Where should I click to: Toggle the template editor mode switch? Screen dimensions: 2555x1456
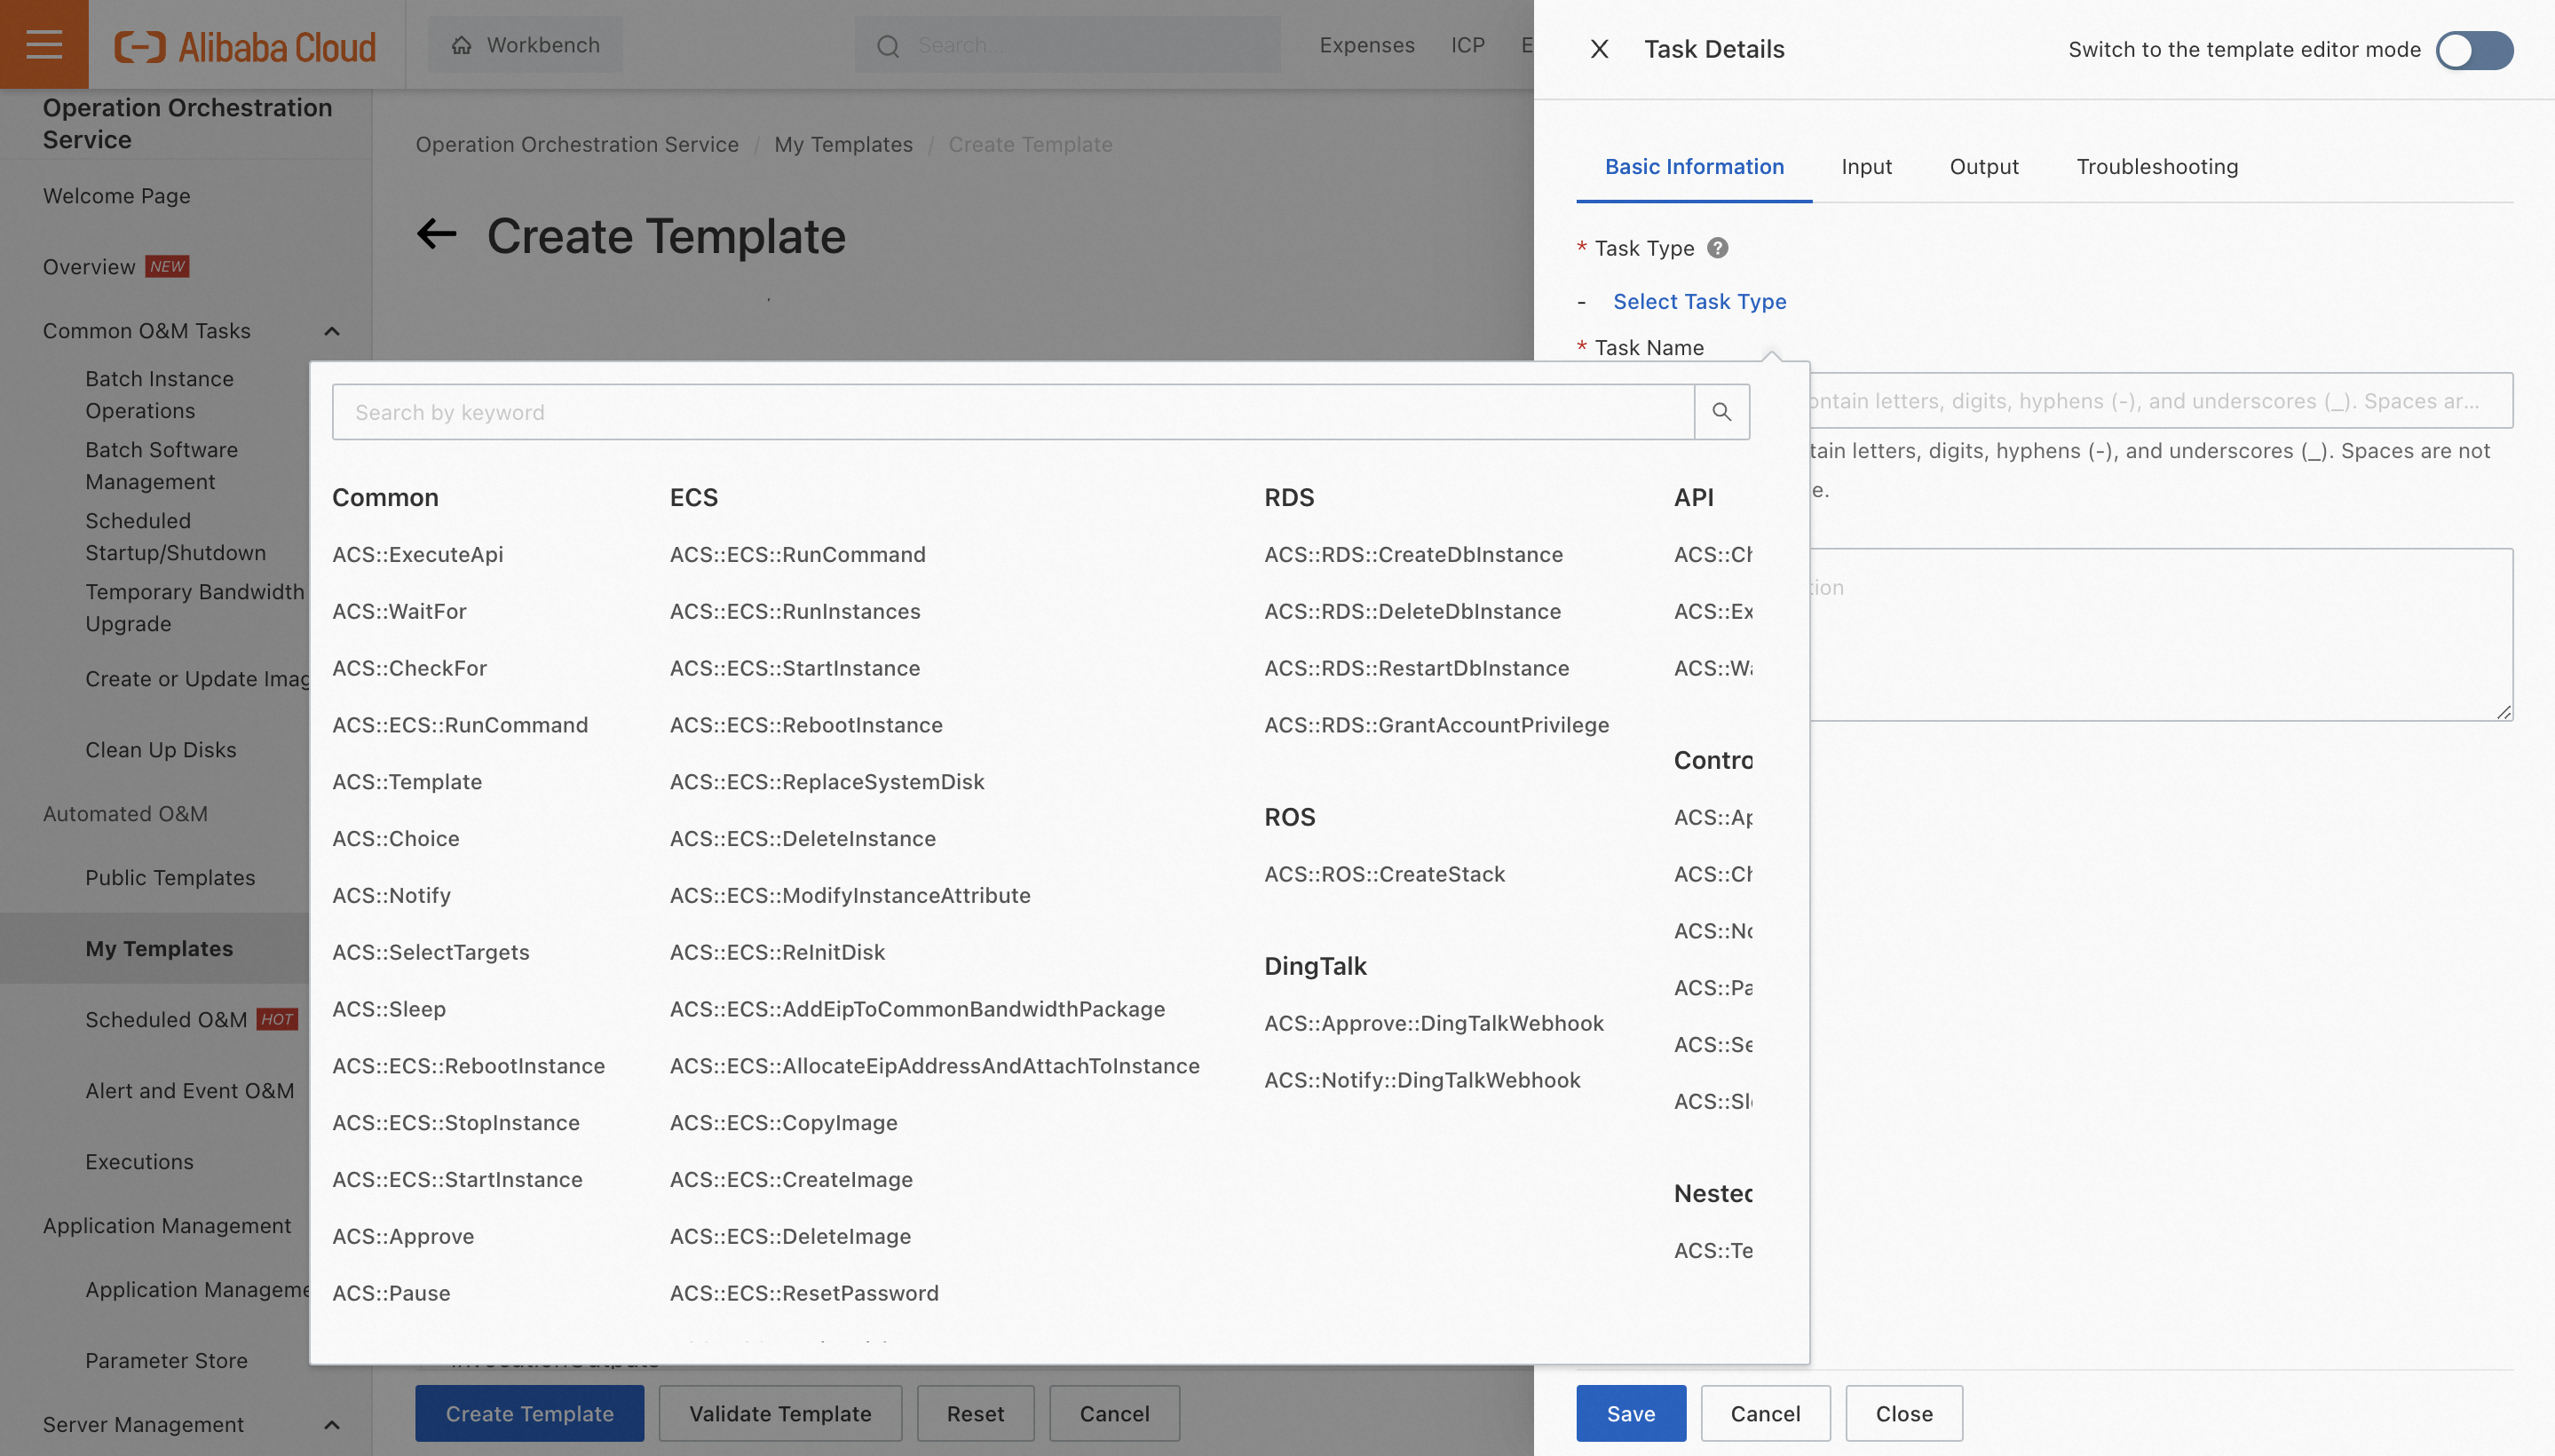point(2473,50)
